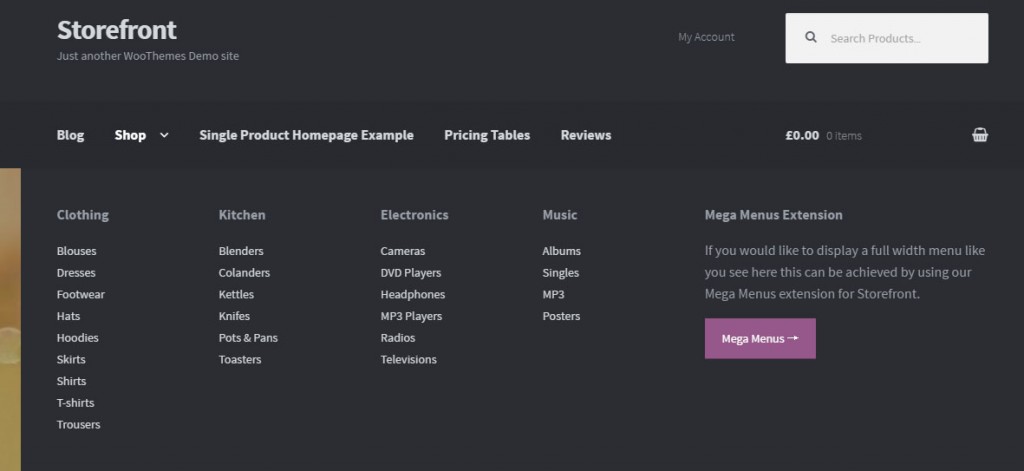The height and width of the screenshot is (471, 1024).
Task: Type in the Search Products field
Action: click(x=900, y=38)
